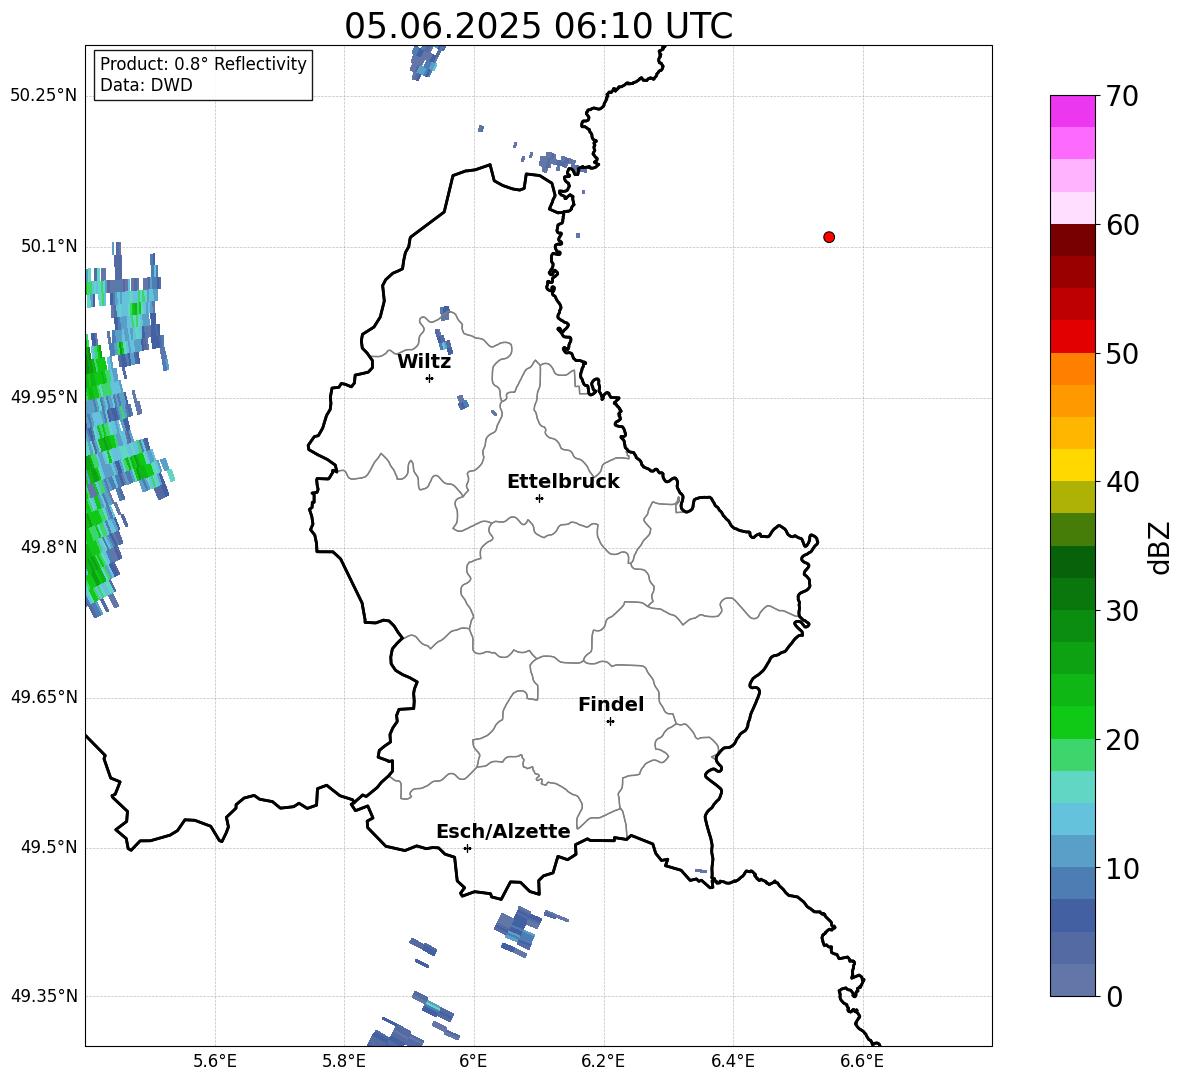Click the blue echo cluster south of Esch/Alzette
This screenshot has width=1184, height=1081.
[518, 930]
